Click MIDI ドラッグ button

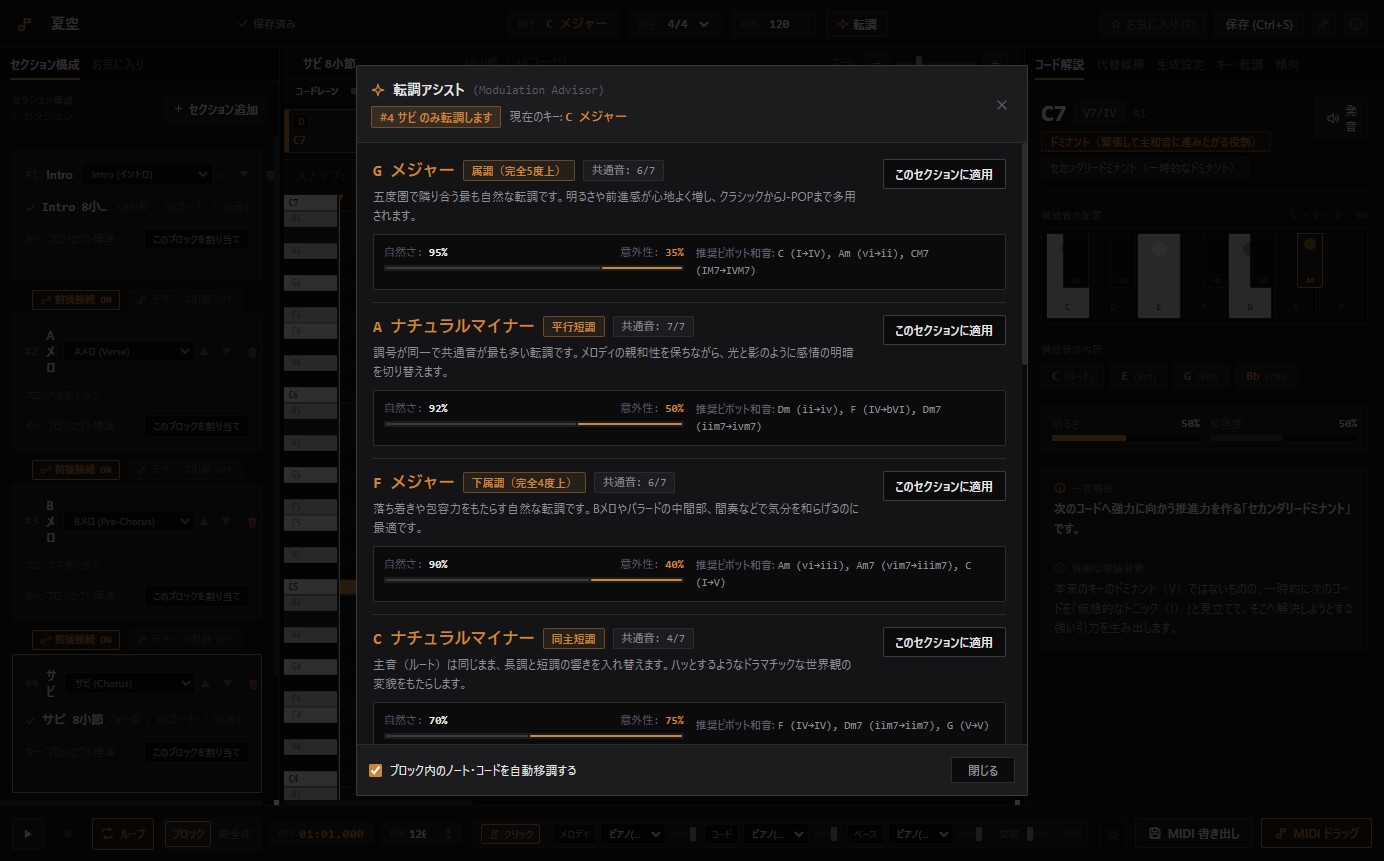(x=1315, y=833)
